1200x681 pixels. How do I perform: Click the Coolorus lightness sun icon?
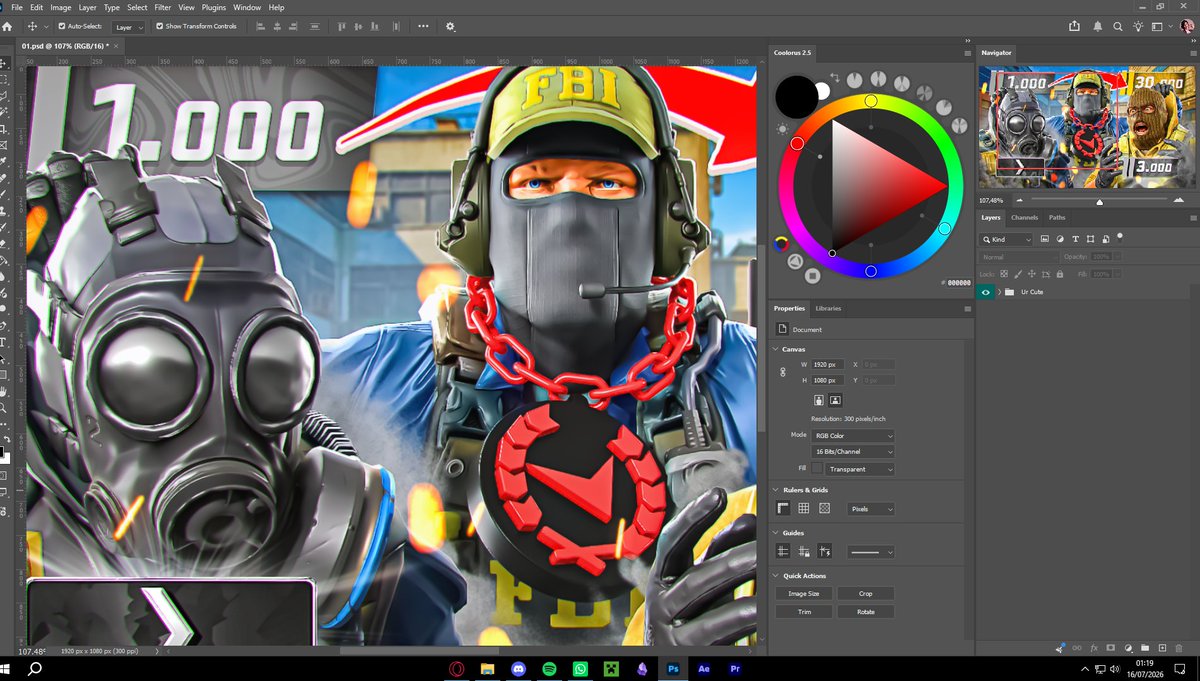click(x=782, y=128)
